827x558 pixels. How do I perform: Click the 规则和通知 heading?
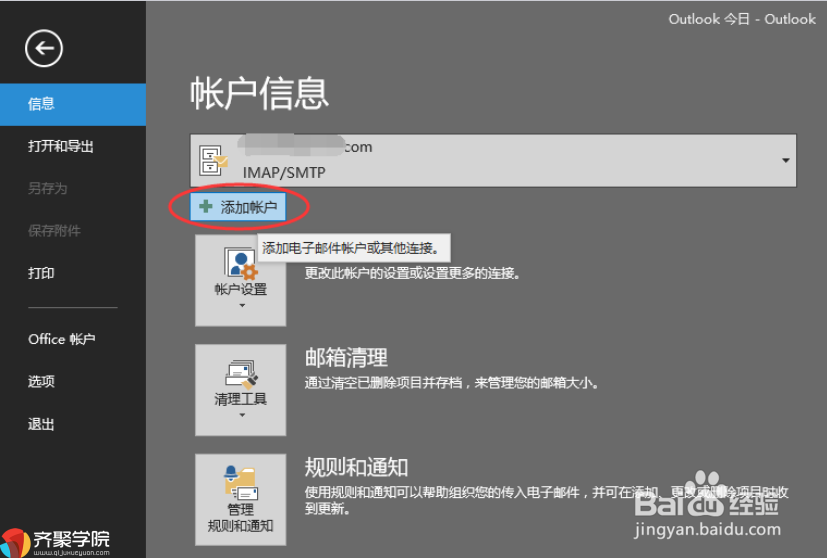pos(357,467)
